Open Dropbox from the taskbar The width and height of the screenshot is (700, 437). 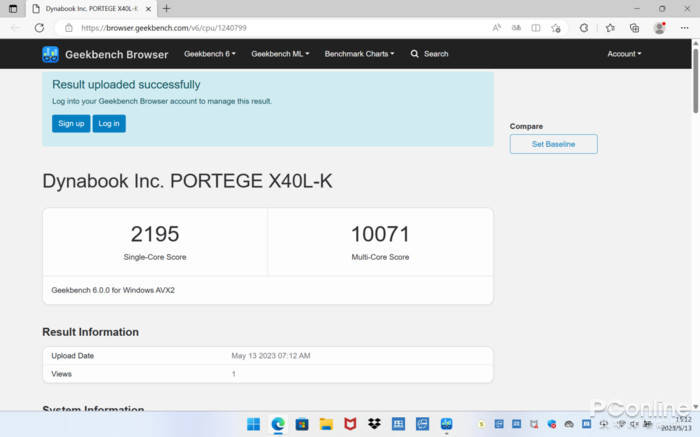[x=374, y=424]
